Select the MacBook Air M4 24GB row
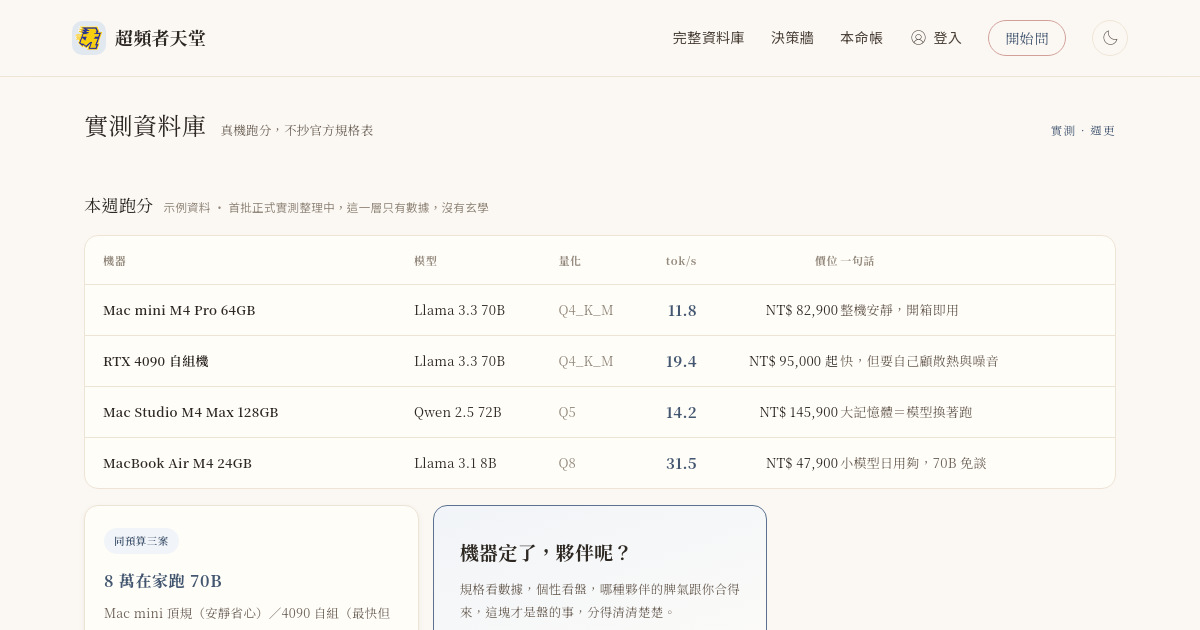This screenshot has width=1200, height=630. coord(600,463)
